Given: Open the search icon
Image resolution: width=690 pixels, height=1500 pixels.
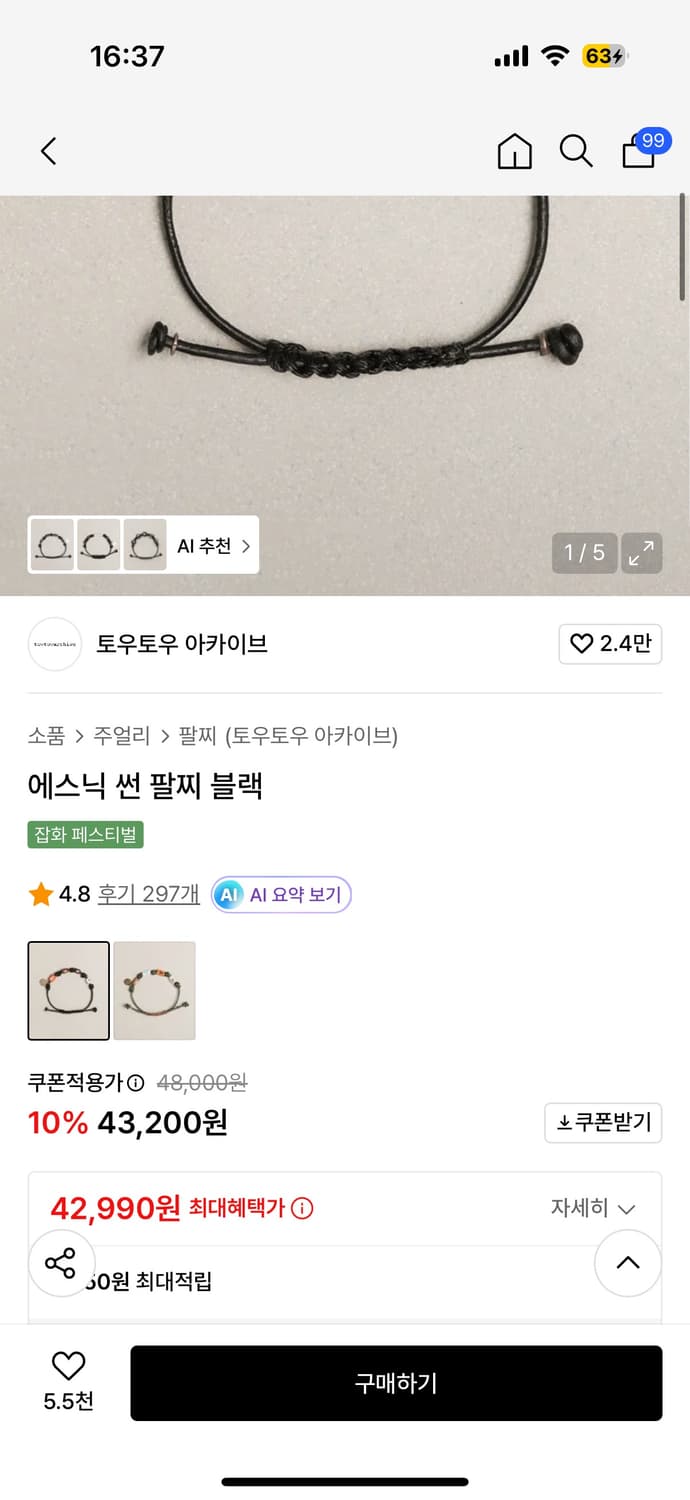Looking at the screenshot, I should tap(576, 151).
